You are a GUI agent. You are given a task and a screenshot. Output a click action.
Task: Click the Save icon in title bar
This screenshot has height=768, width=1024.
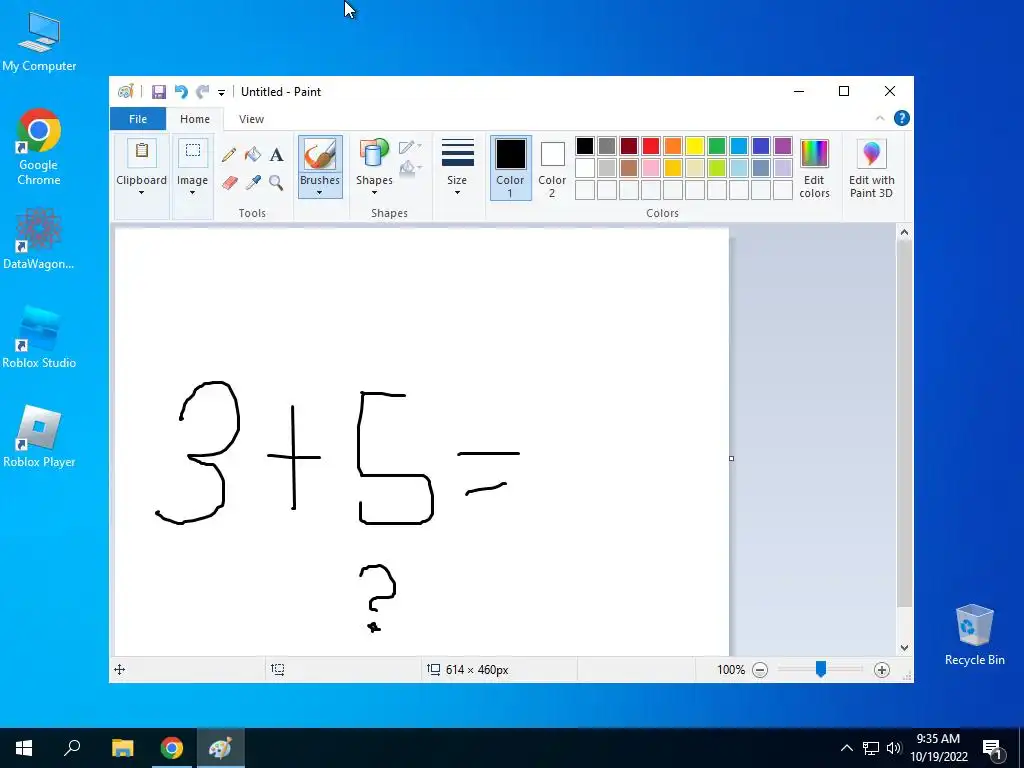pos(159,92)
